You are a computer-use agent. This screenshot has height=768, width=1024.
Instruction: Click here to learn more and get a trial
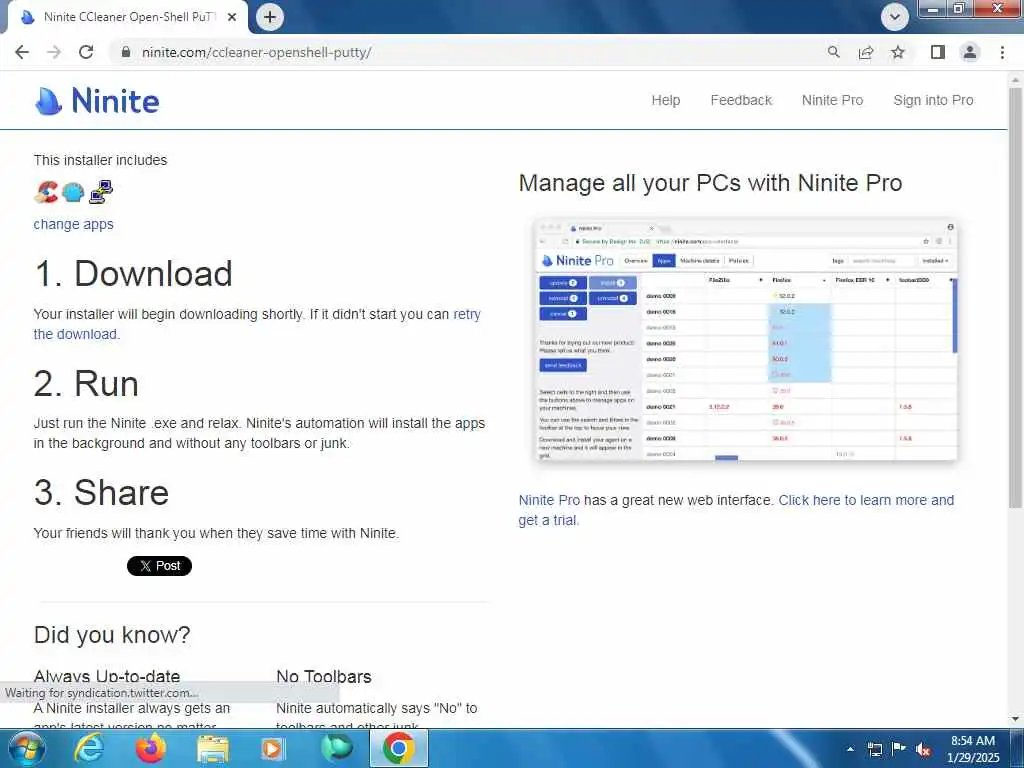tap(866, 500)
